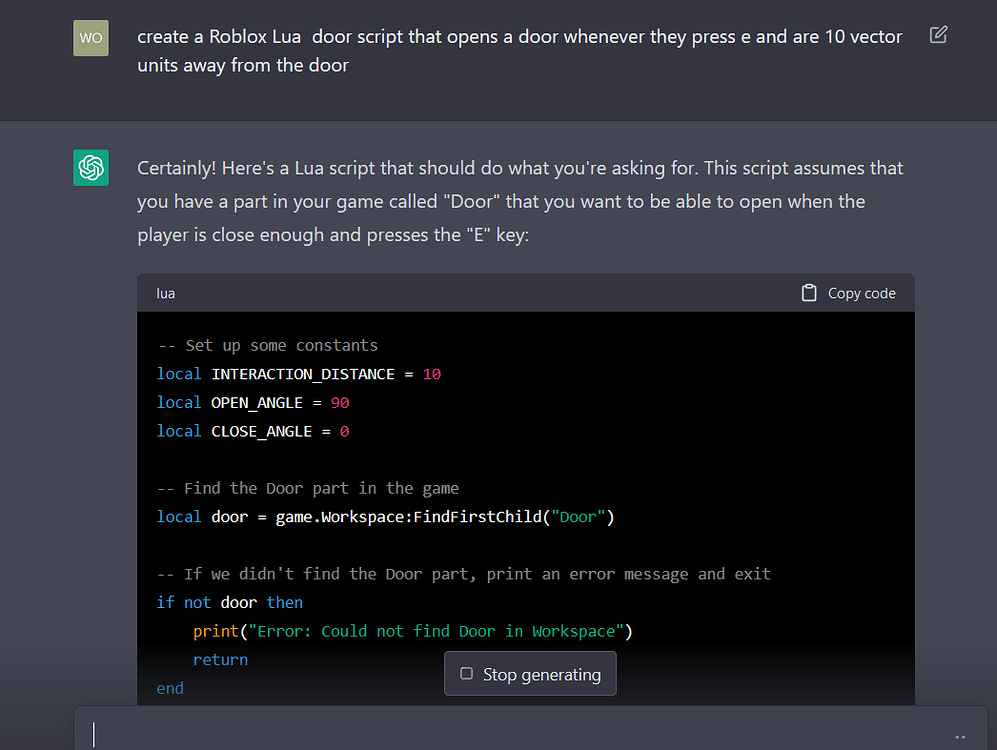Viewport: 997px width, 750px height.
Task: Click the return keyword inside the if block
Action: click(220, 659)
